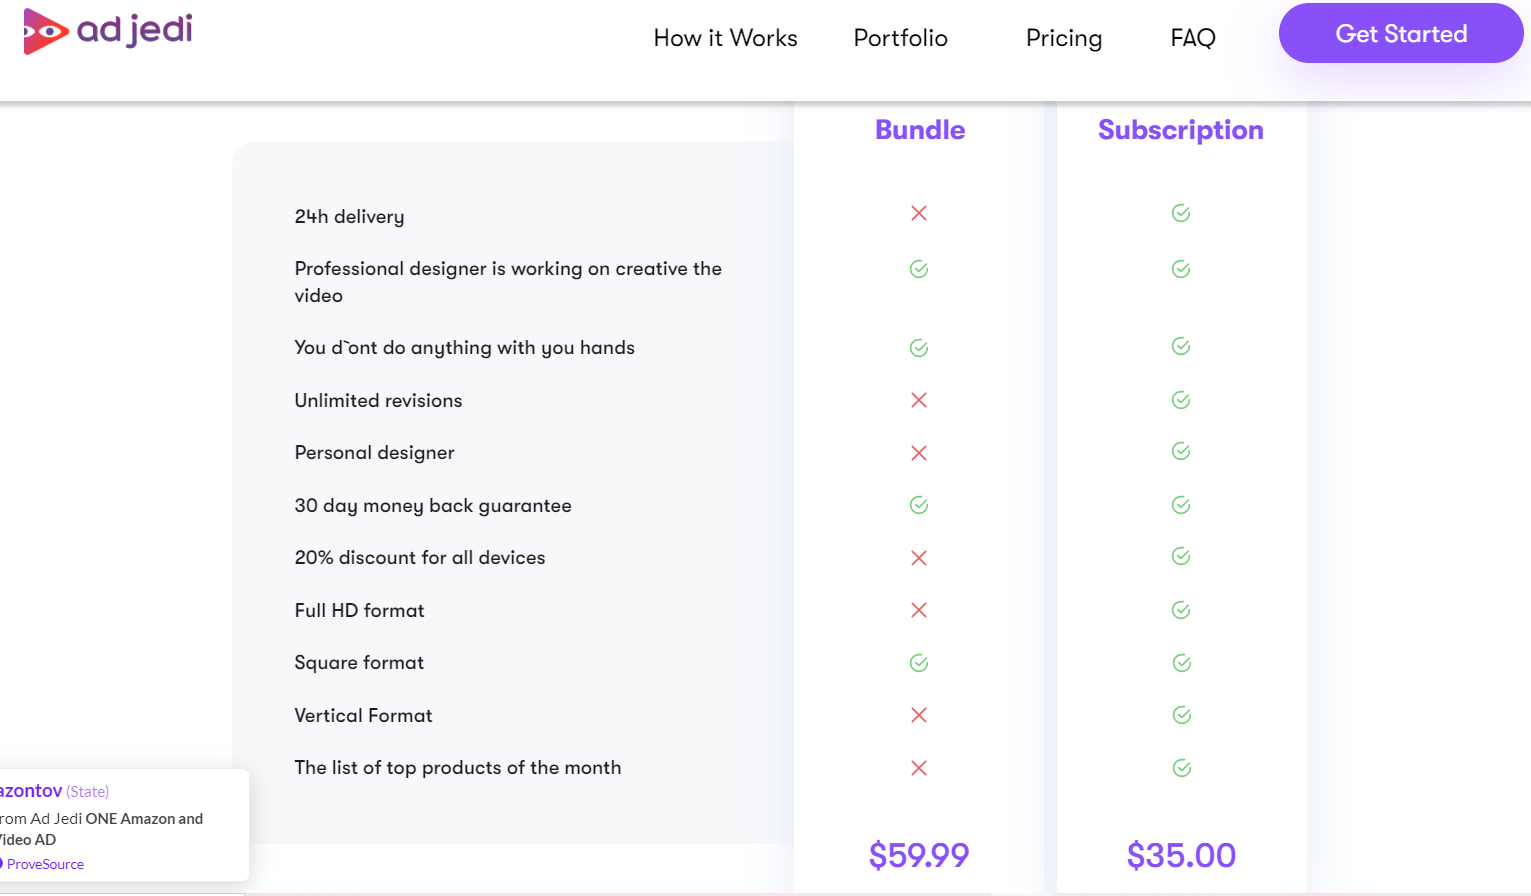
Task: Click Subscription check for Full HD format
Action: 1181,610
